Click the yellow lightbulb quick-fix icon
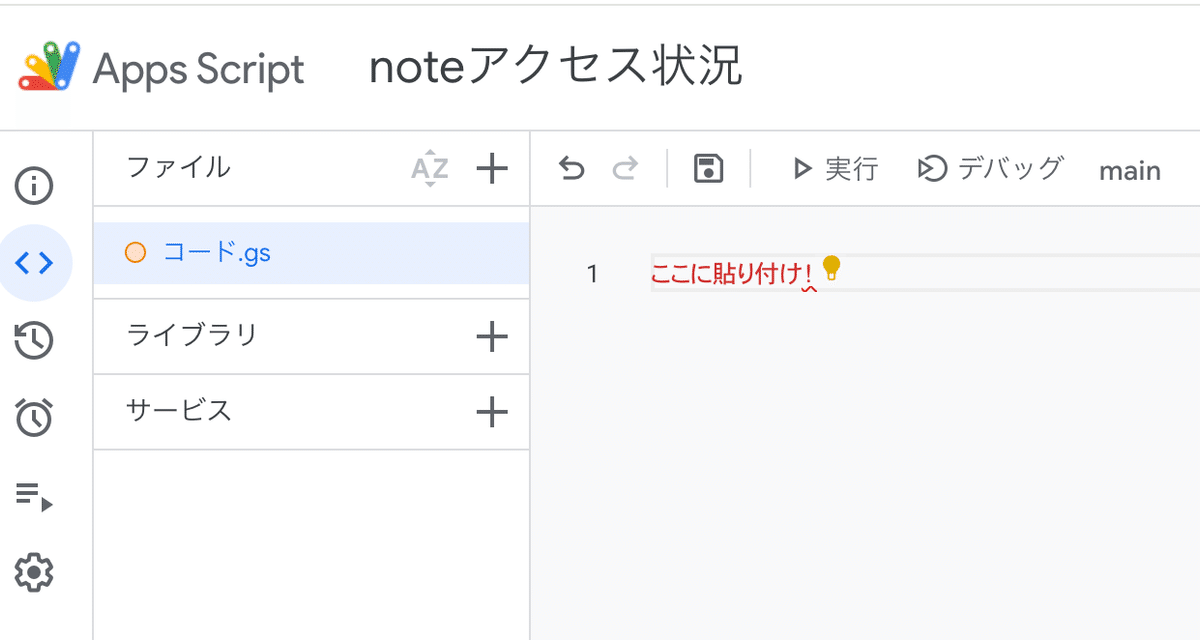The image size is (1200, 640). point(831,268)
